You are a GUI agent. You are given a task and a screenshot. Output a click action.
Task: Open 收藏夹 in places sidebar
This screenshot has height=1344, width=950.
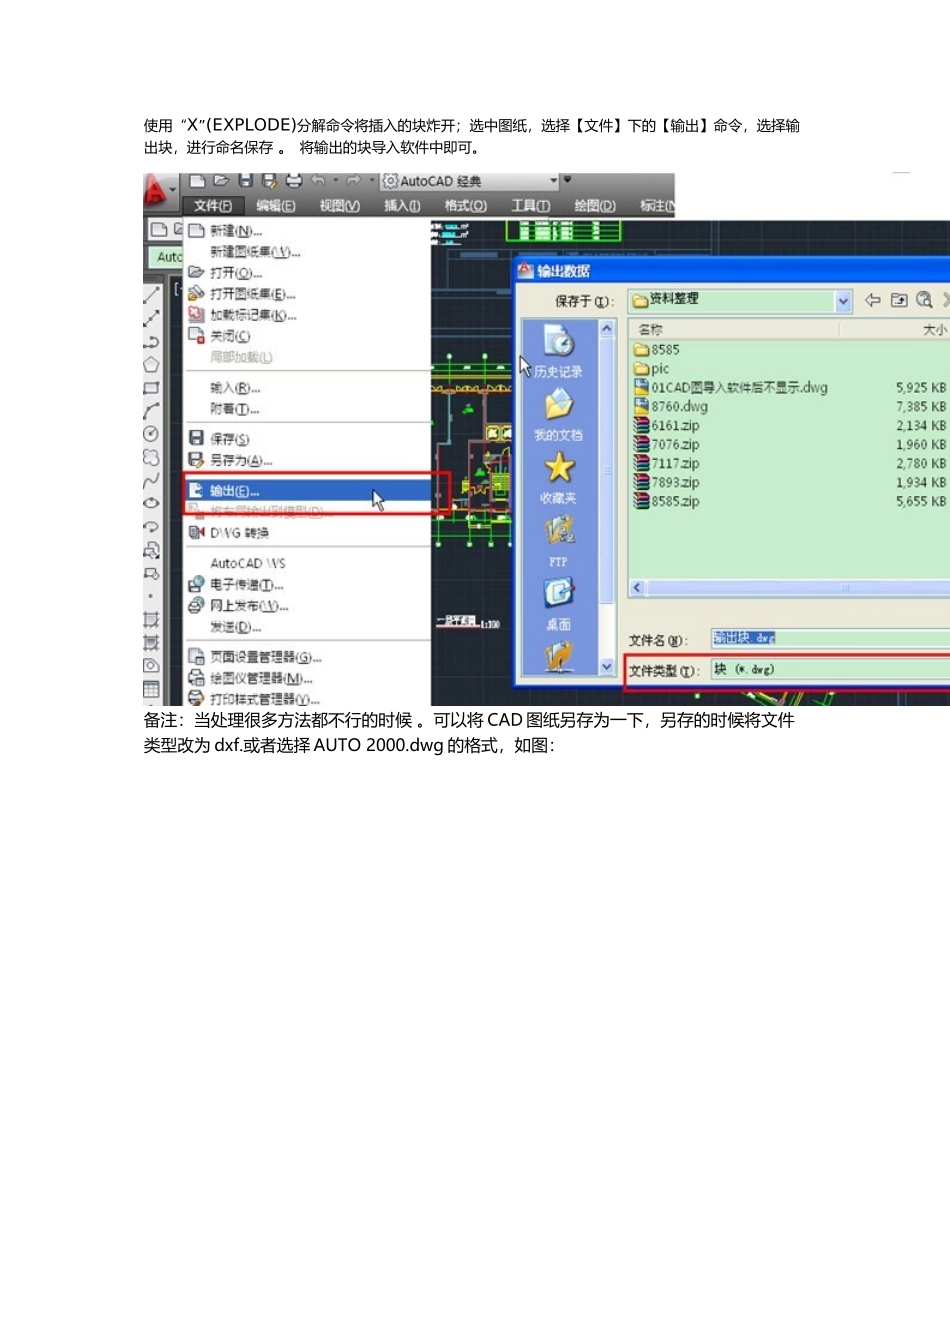click(x=559, y=478)
